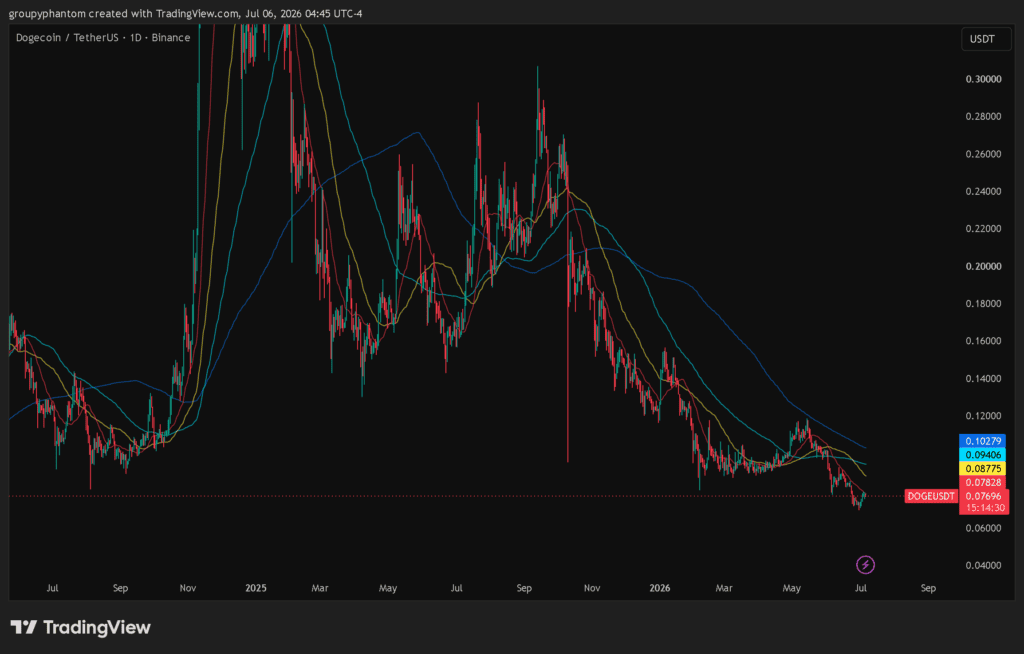Screen dimensions: 1024x654
Task: Click the TradingView logo
Action: (80, 628)
